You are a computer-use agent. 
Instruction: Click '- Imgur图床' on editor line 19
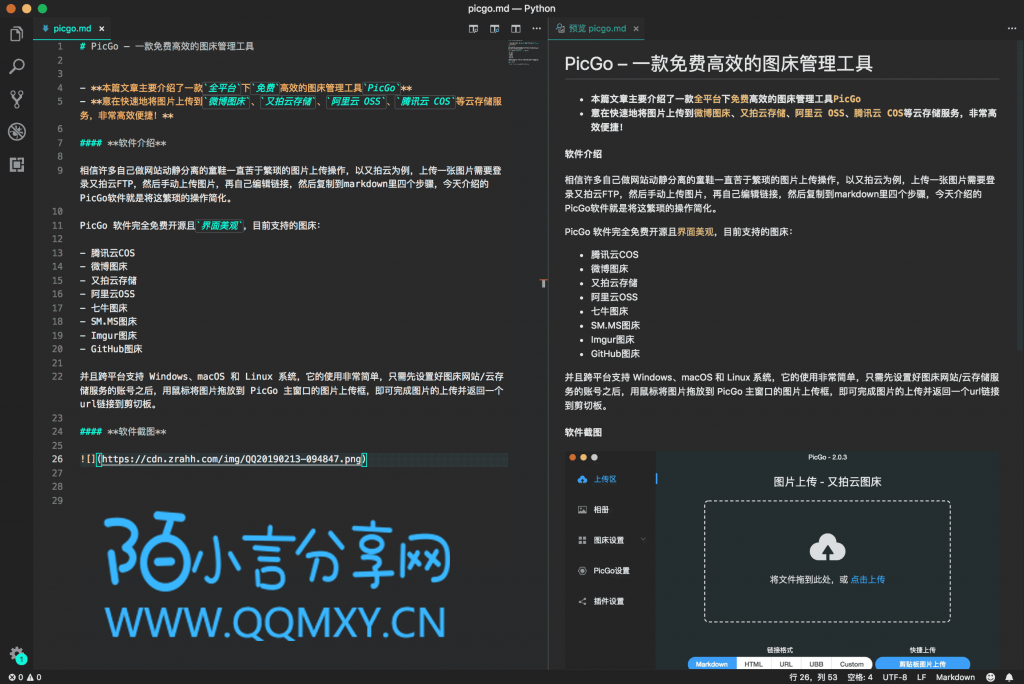pos(108,335)
